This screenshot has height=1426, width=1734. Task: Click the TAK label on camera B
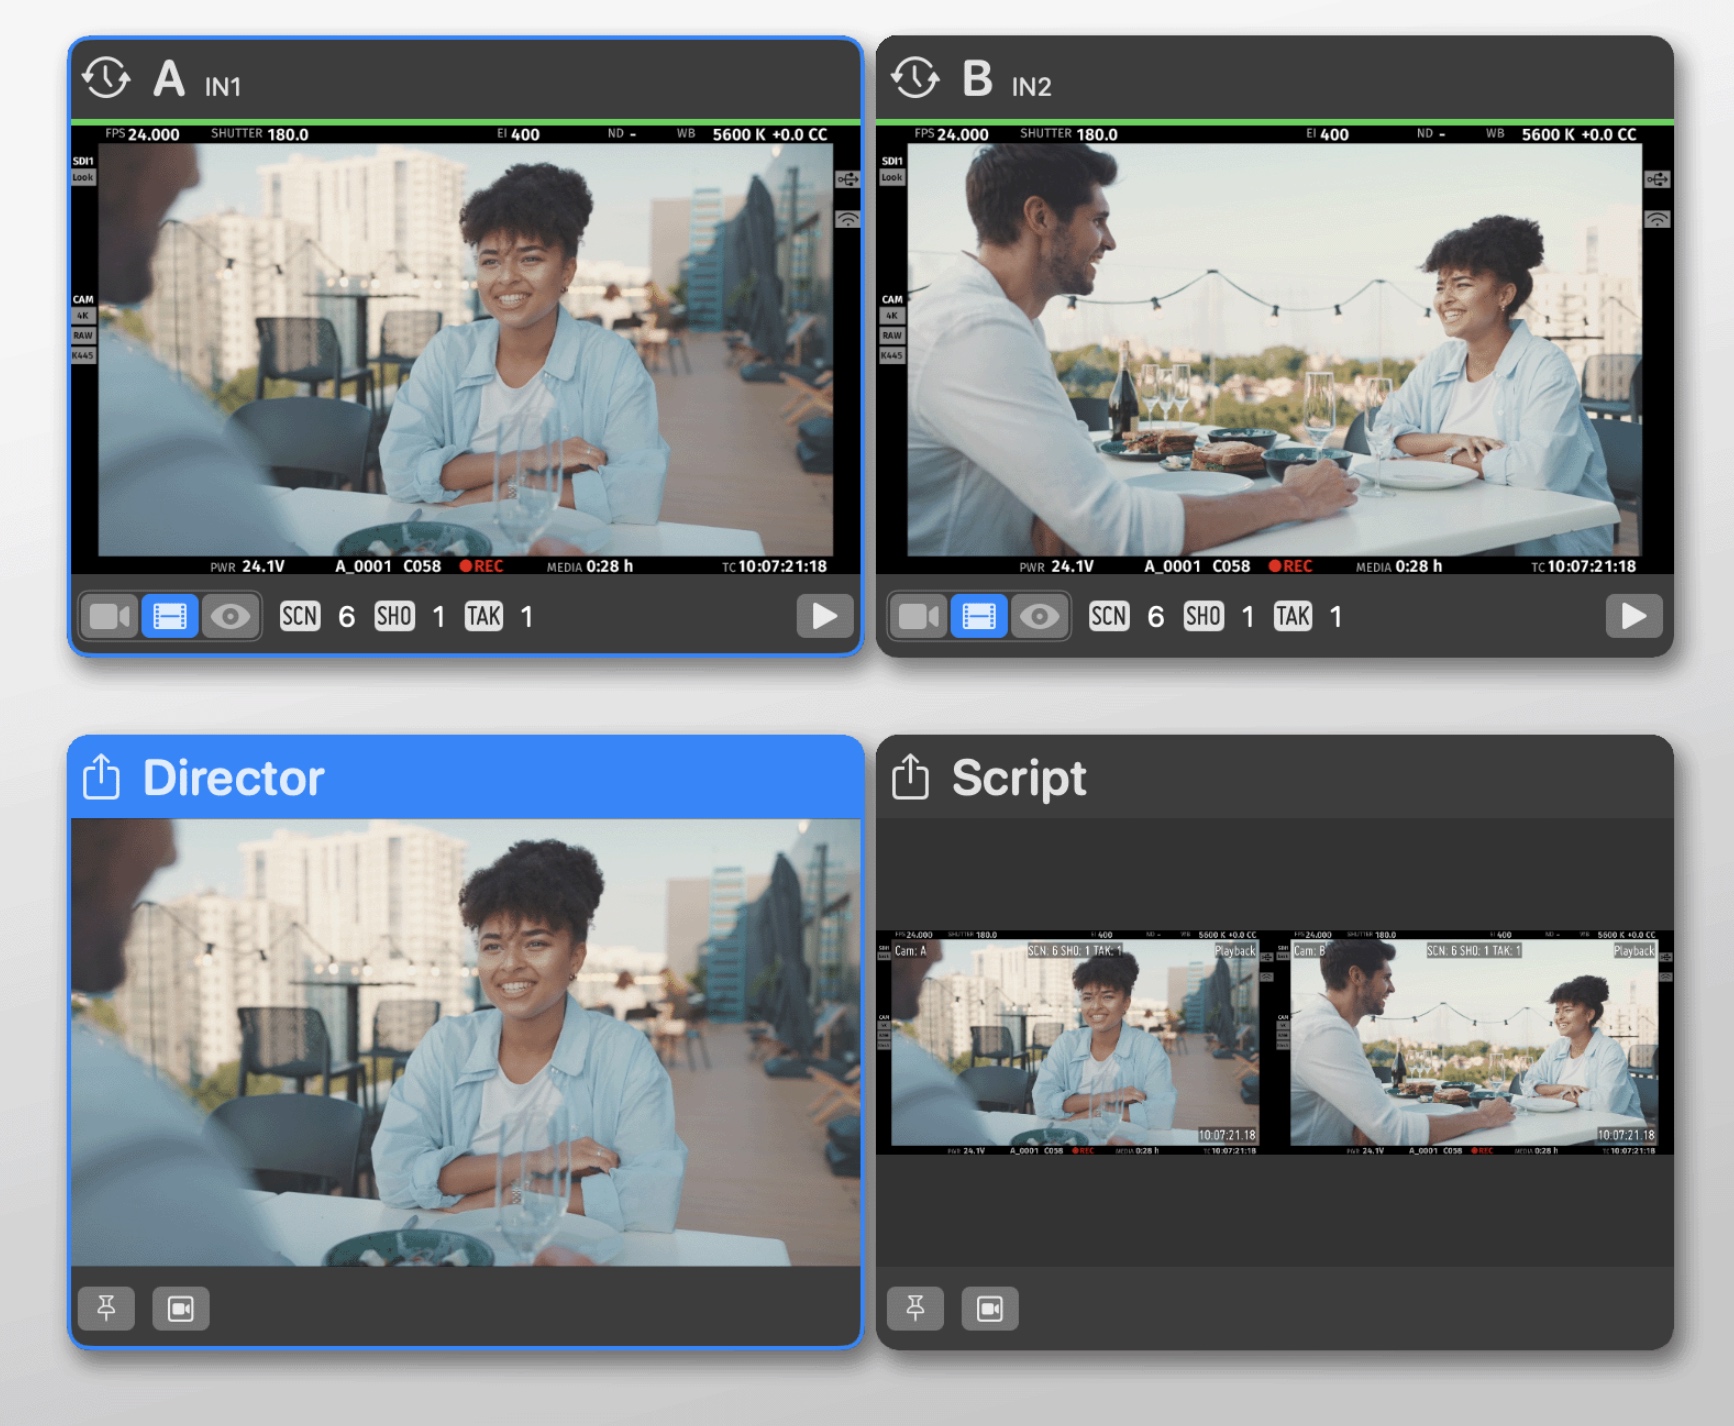pos(1292,616)
